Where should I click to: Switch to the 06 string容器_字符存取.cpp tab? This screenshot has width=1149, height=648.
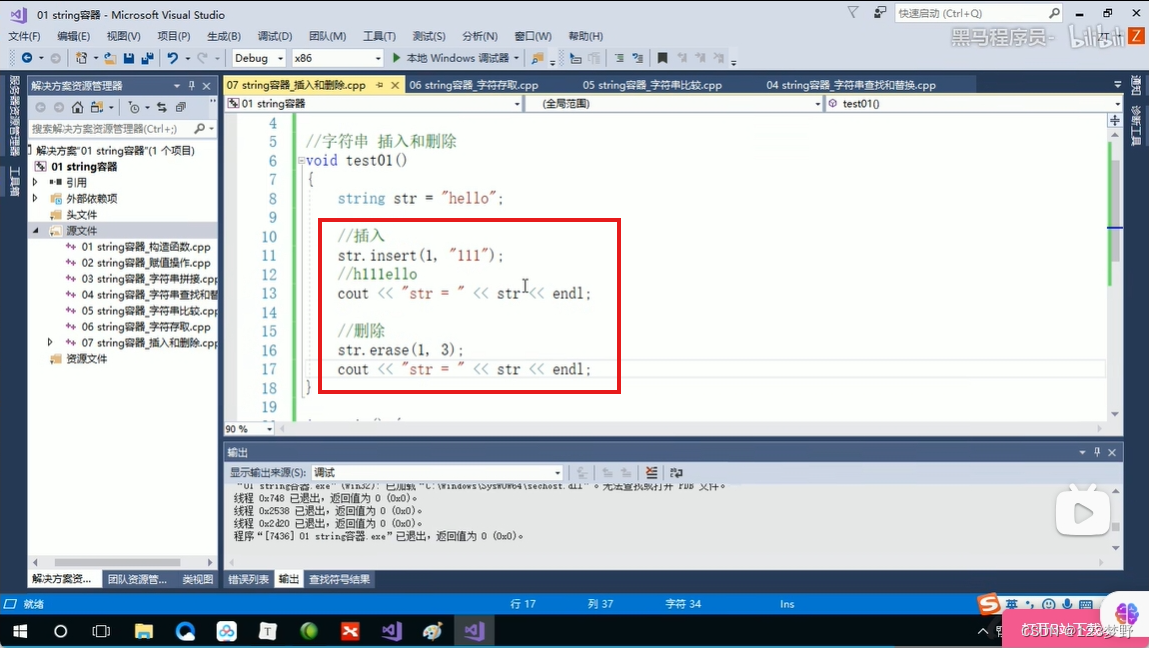click(473, 85)
